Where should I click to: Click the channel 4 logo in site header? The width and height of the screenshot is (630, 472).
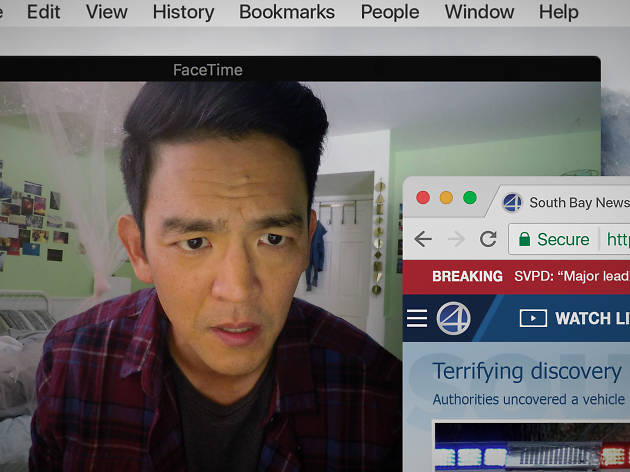point(454,318)
